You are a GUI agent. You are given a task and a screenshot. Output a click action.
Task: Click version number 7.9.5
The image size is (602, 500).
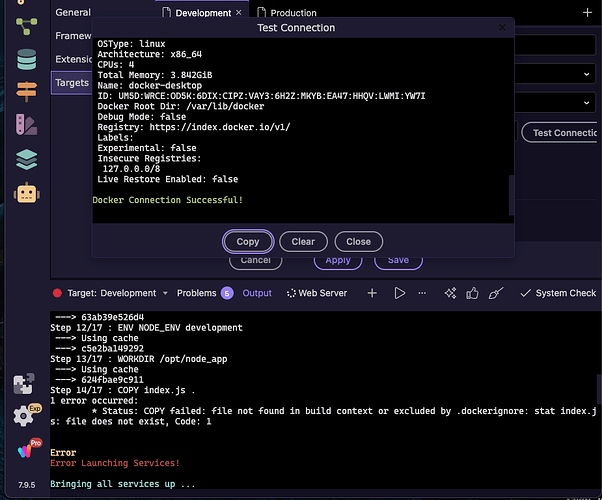pos(26,485)
